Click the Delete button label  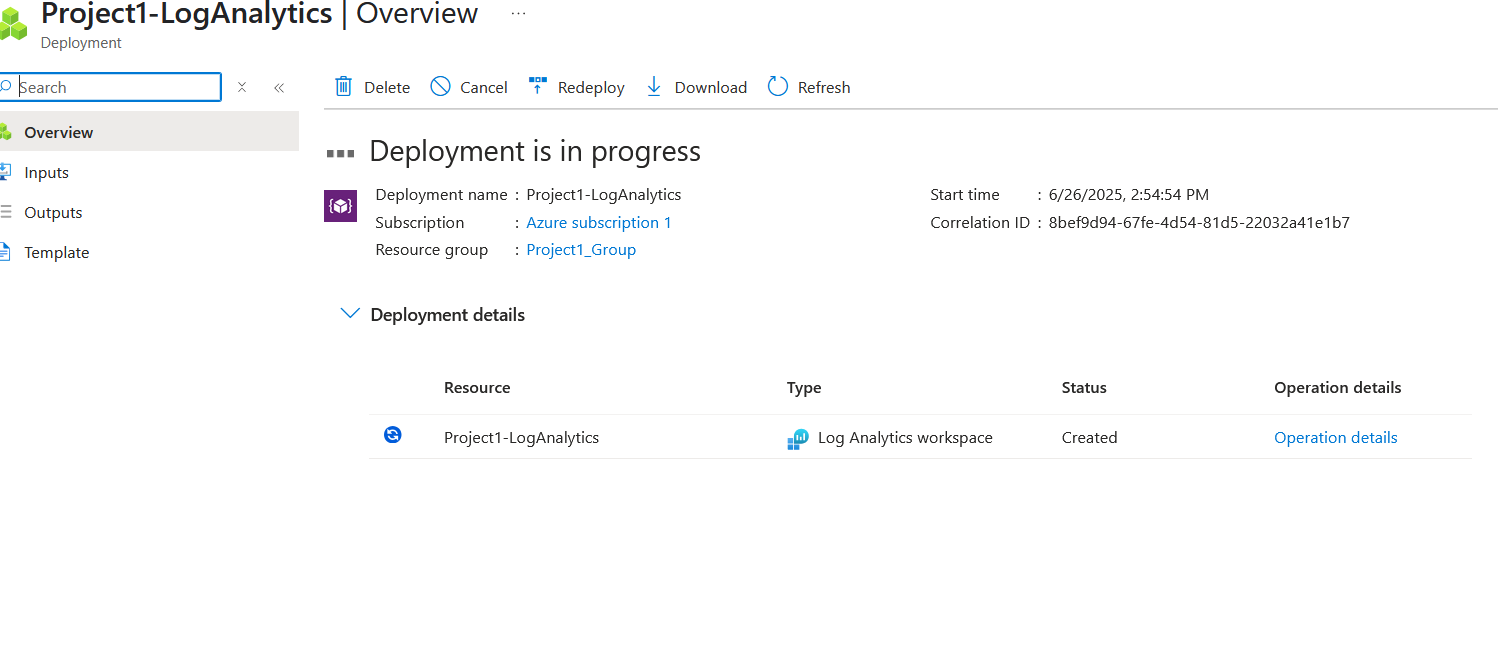click(x=387, y=87)
